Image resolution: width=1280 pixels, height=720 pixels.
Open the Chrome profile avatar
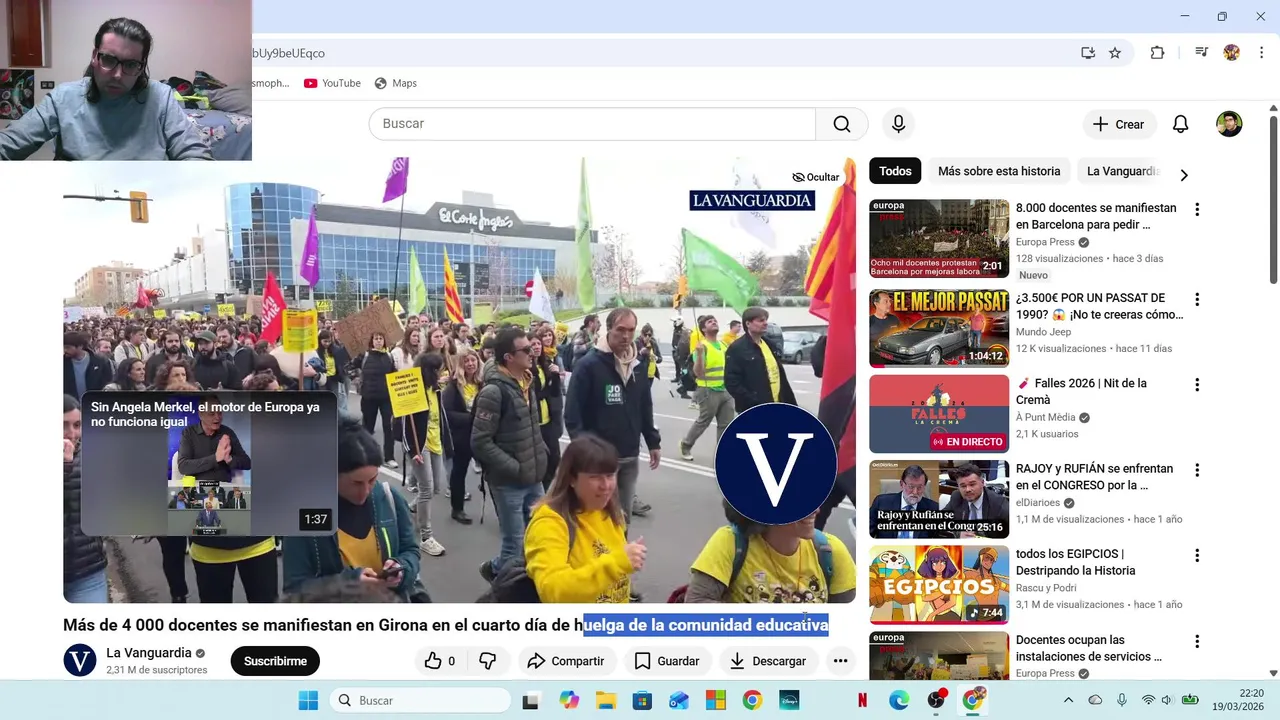click(x=1232, y=53)
